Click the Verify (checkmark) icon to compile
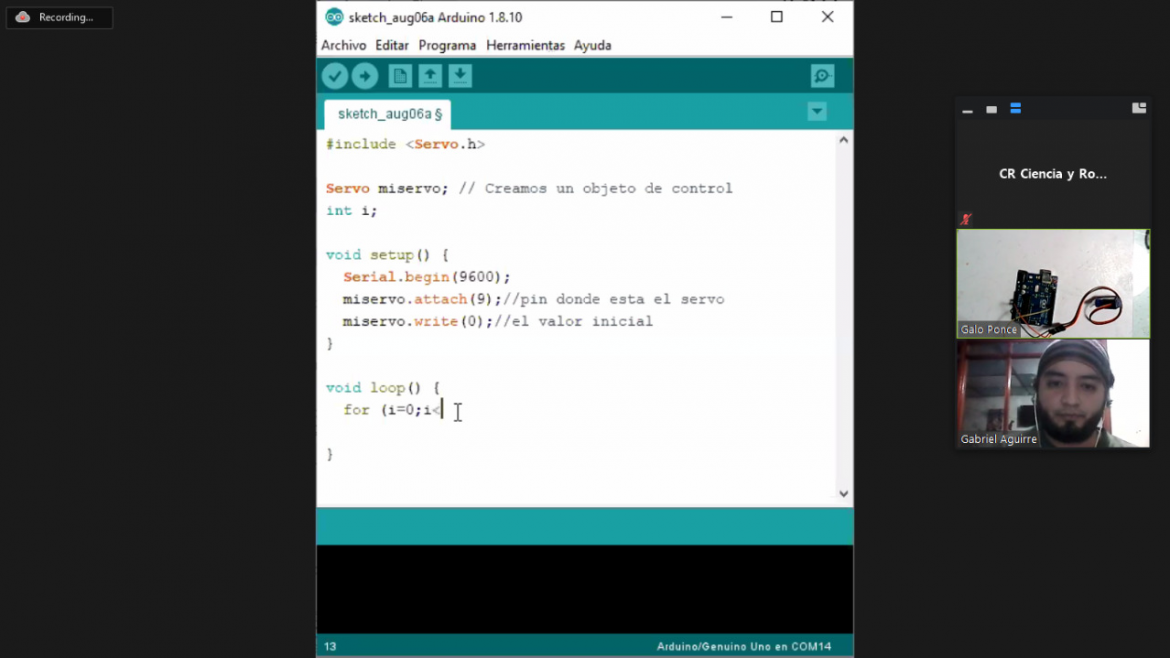Viewport: 1170px width, 658px height. tap(335, 75)
